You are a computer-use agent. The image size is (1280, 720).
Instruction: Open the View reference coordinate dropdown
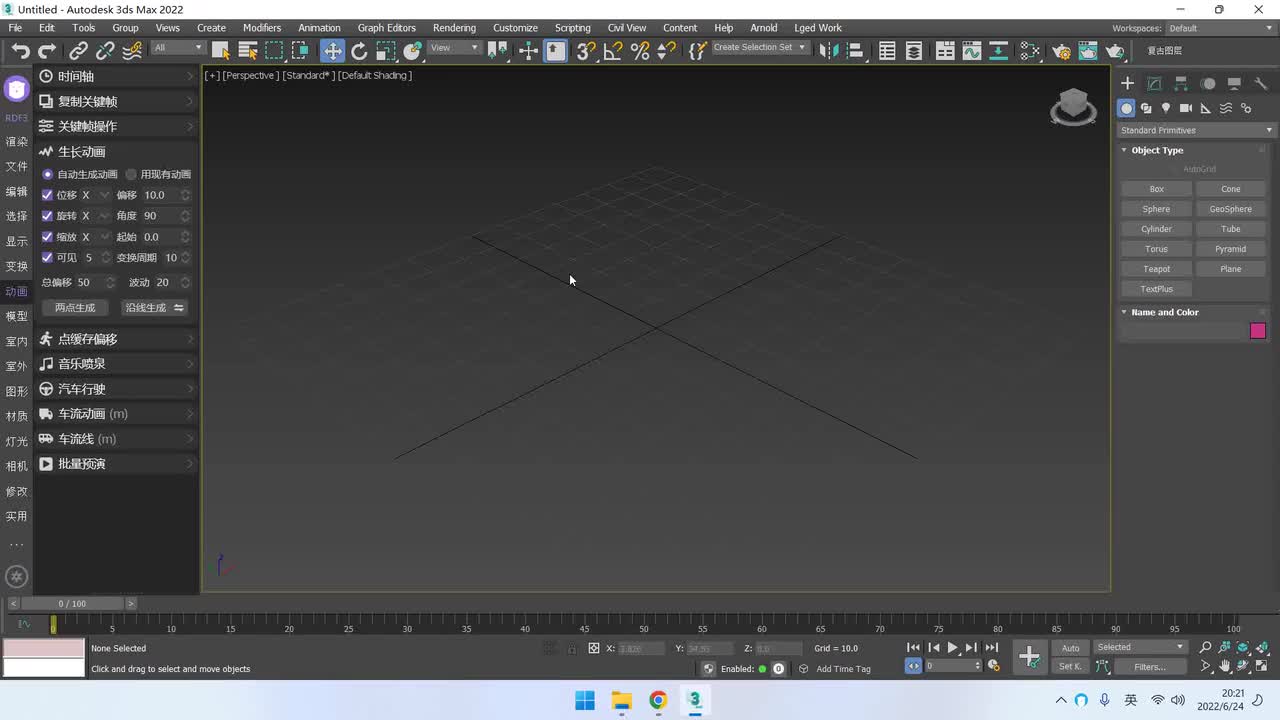click(x=454, y=48)
